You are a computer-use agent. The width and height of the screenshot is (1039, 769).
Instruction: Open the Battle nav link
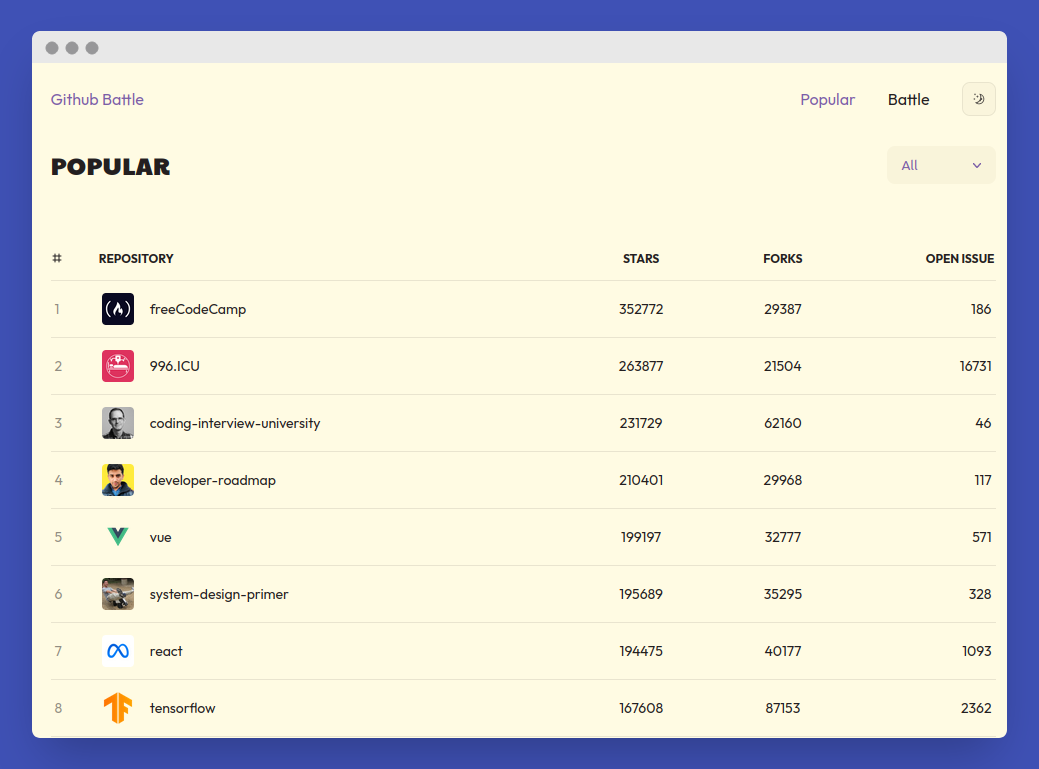click(908, 99)
